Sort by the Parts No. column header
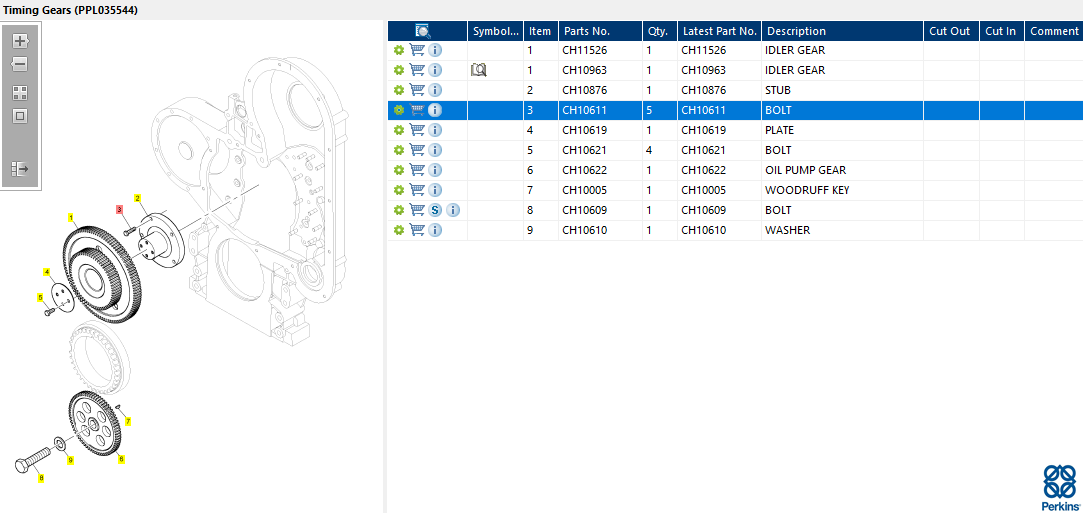 click(x=600, y=31)
